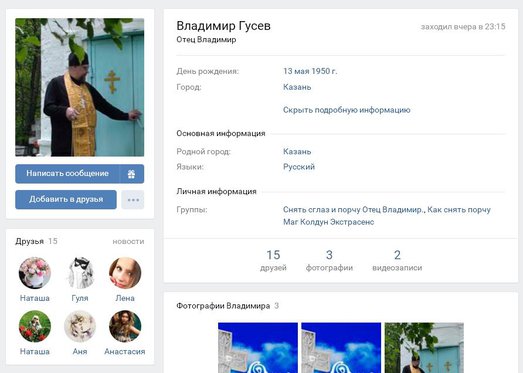Open friend Лена's avatar
Image resolution: width=523 pixels, height=373 pixels.
[125, 273]
